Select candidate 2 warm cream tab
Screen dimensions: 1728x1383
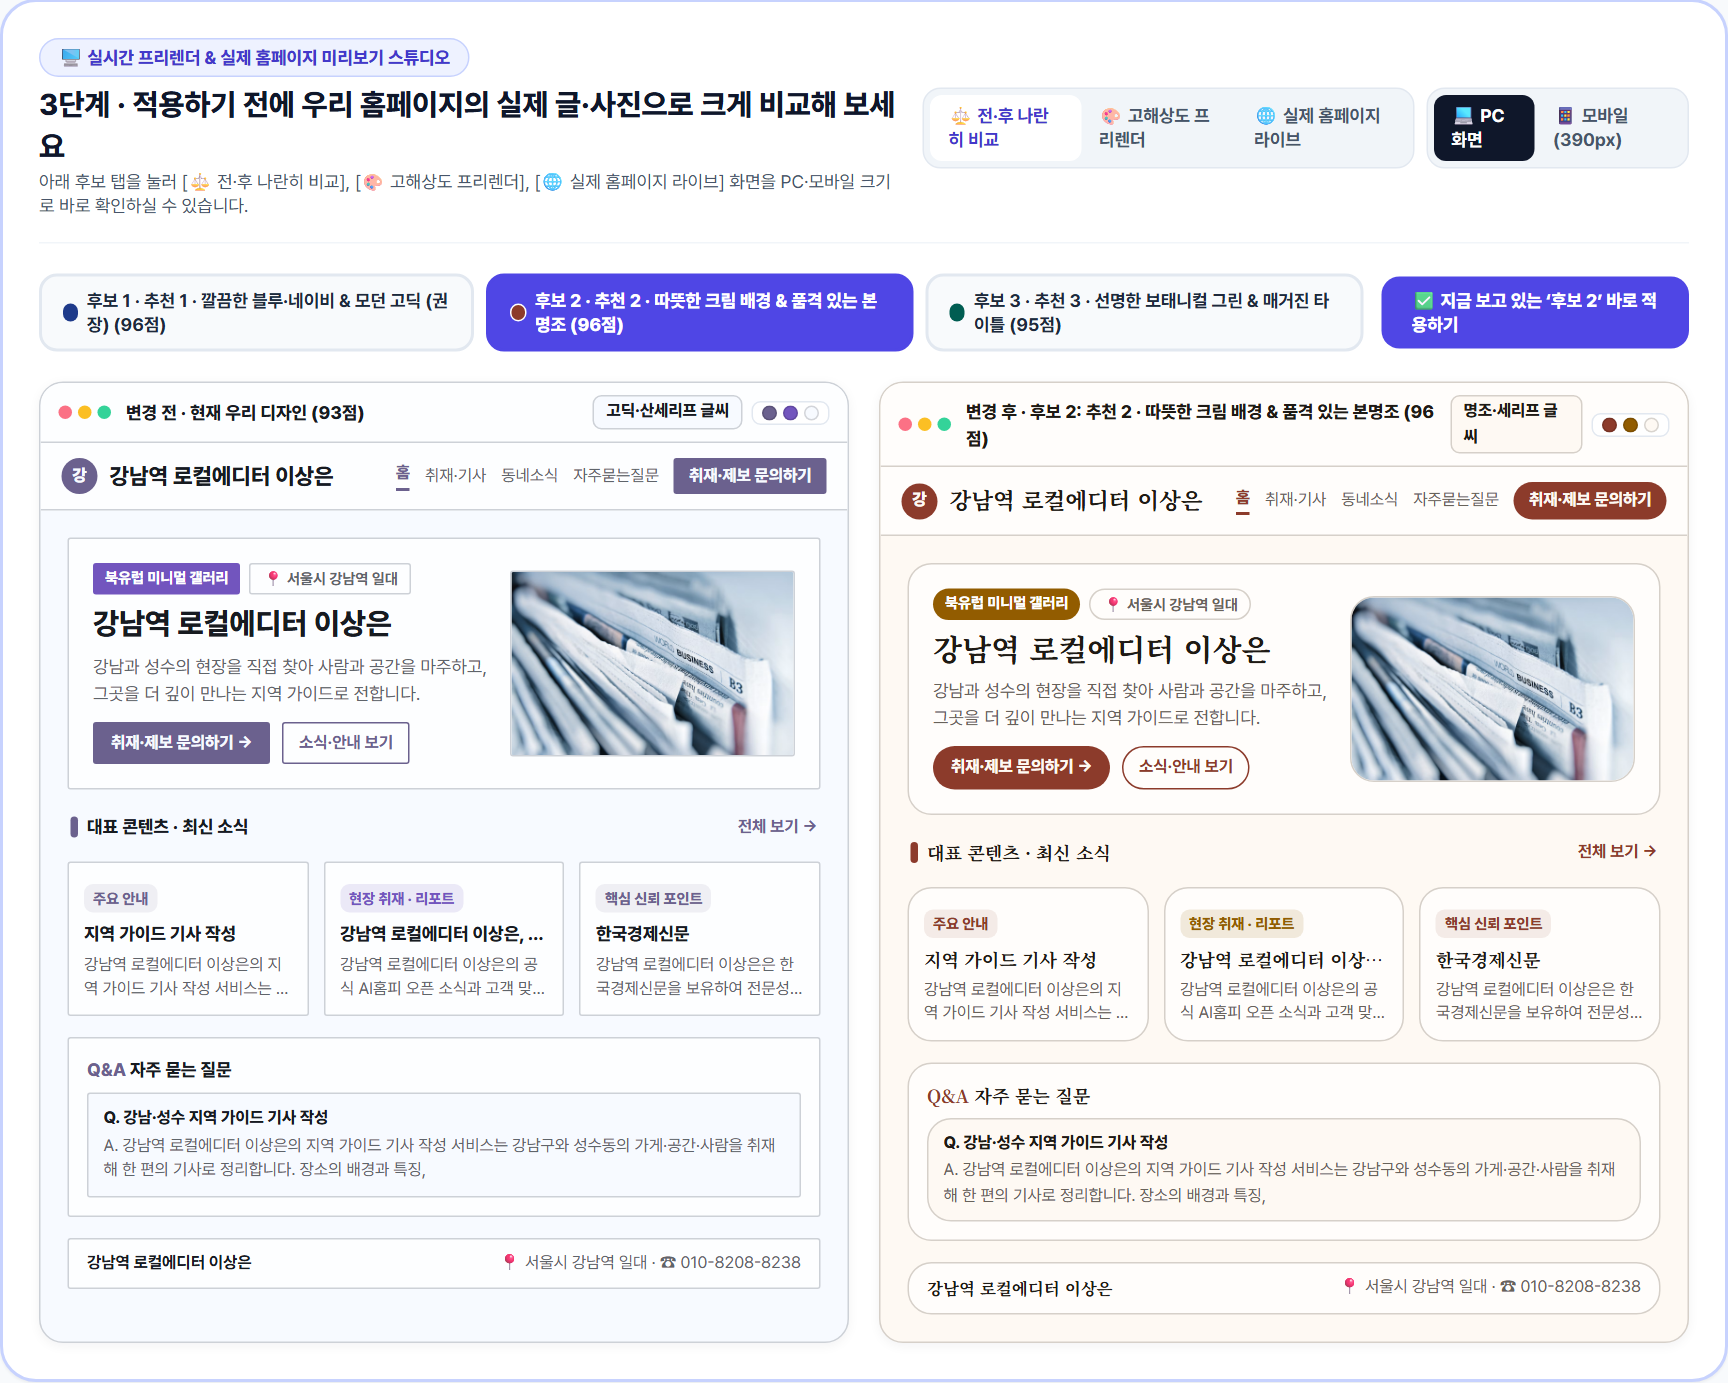(x=699, y=313)
